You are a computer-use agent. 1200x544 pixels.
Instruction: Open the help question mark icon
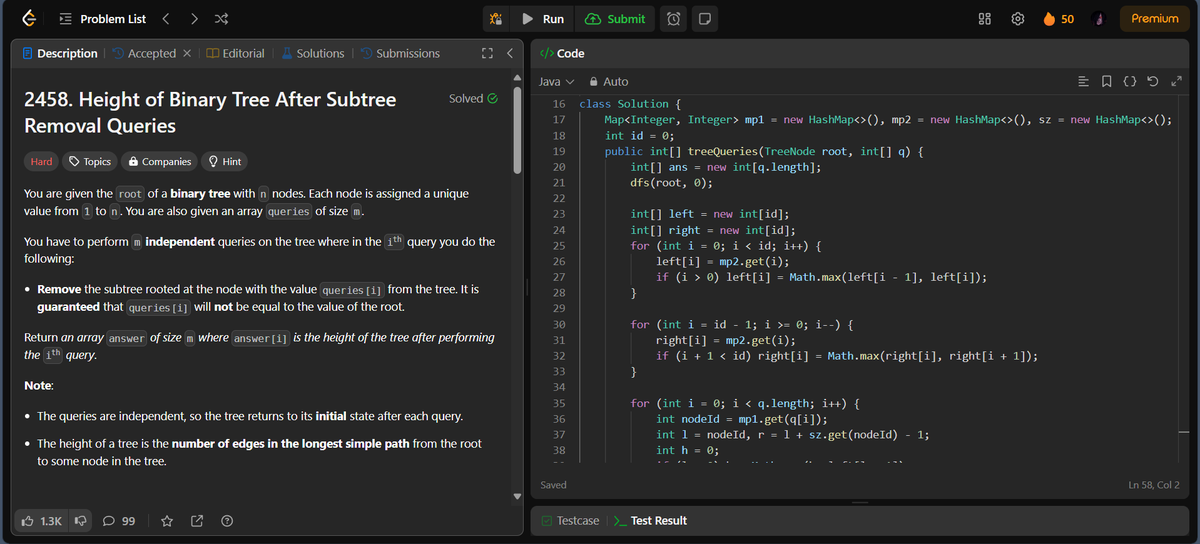pyautogui.click(x=227, y=521)
